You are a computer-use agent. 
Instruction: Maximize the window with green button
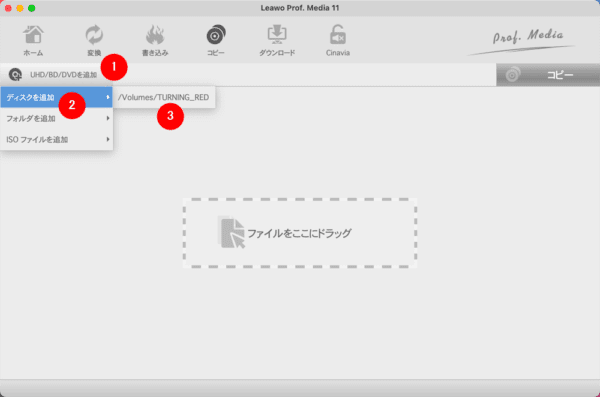pyautogui.click(x=32, y=8)
